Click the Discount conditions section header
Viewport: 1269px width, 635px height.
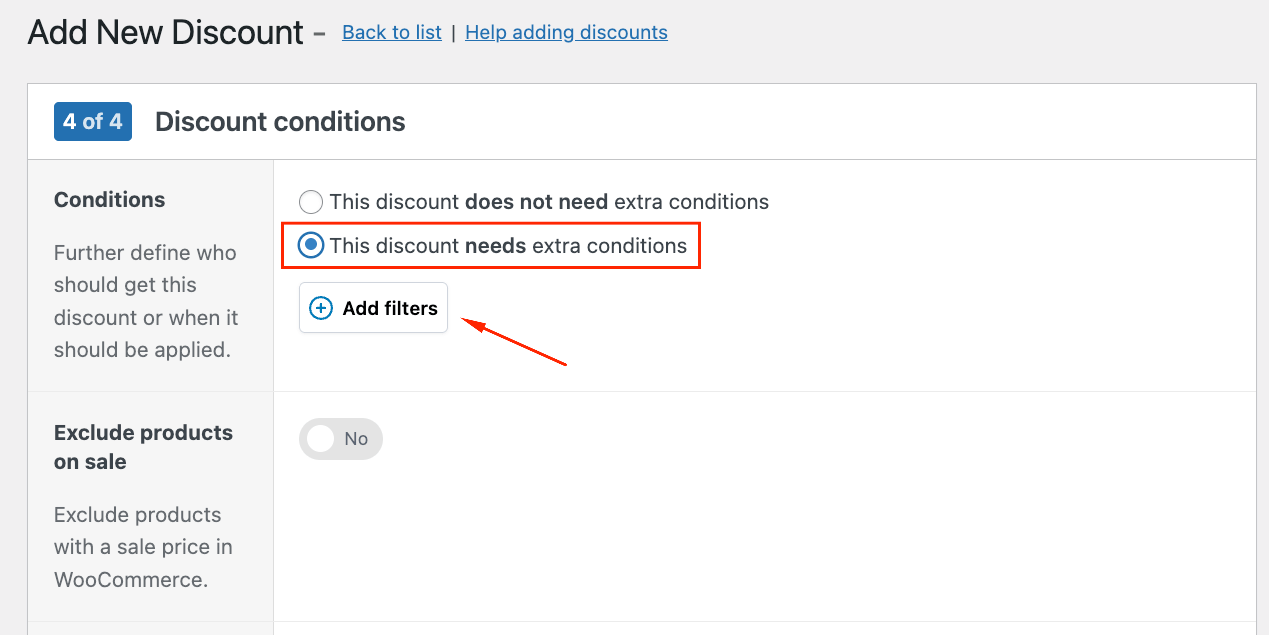pos(279,121)
